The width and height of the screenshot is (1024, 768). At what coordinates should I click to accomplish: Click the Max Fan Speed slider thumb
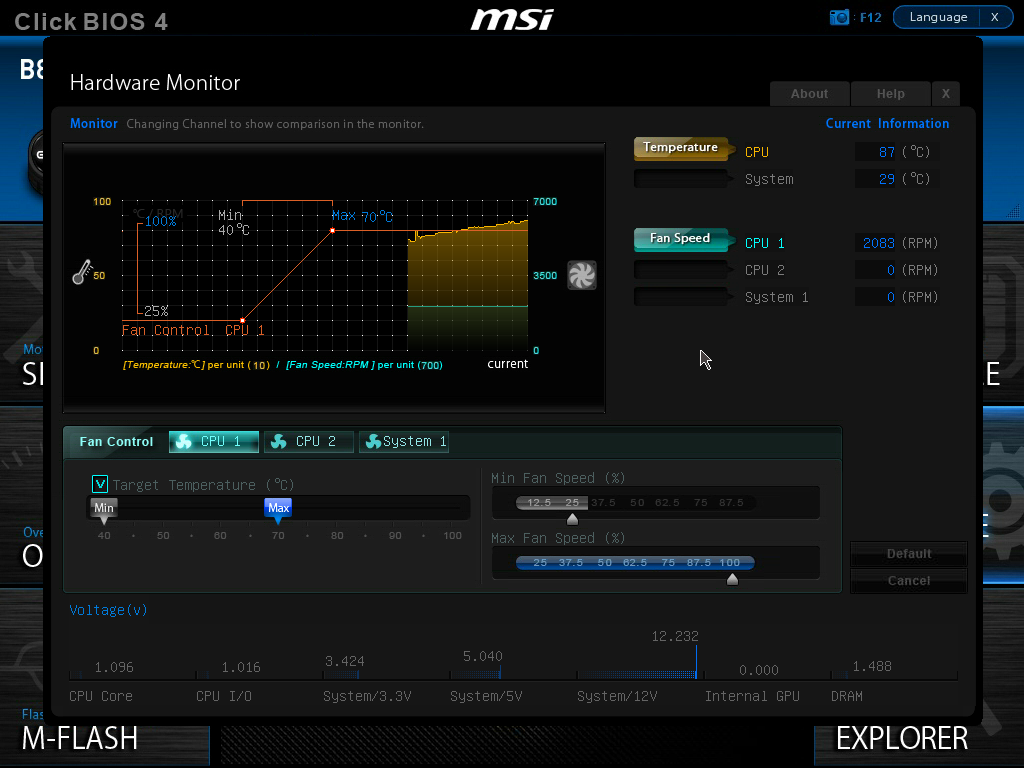(732, 579)
